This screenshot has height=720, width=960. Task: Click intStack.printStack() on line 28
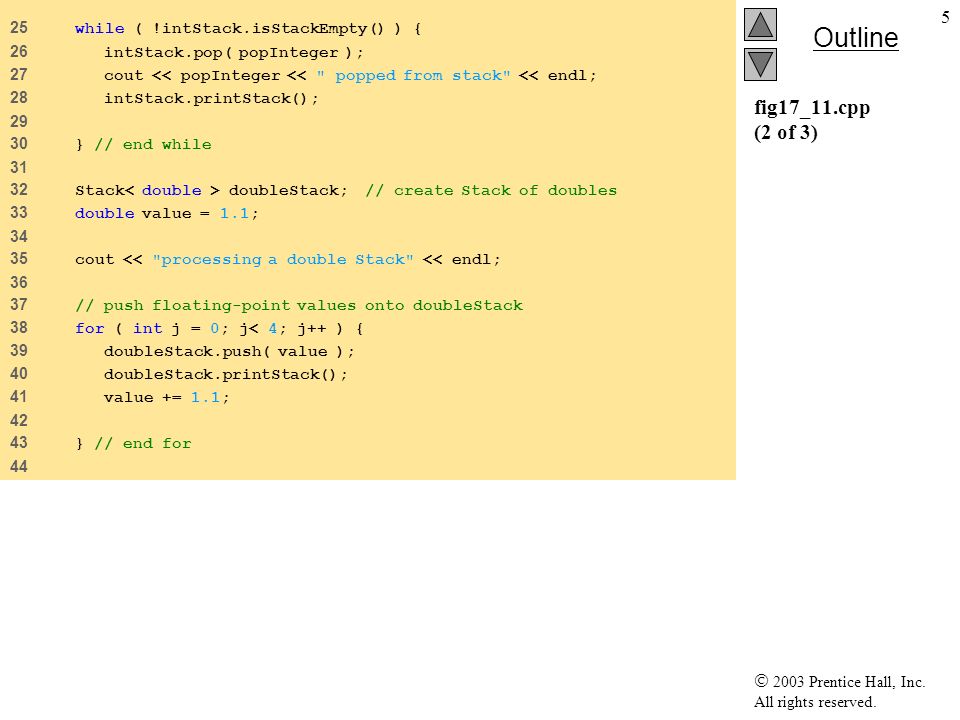tap(211, 99)
